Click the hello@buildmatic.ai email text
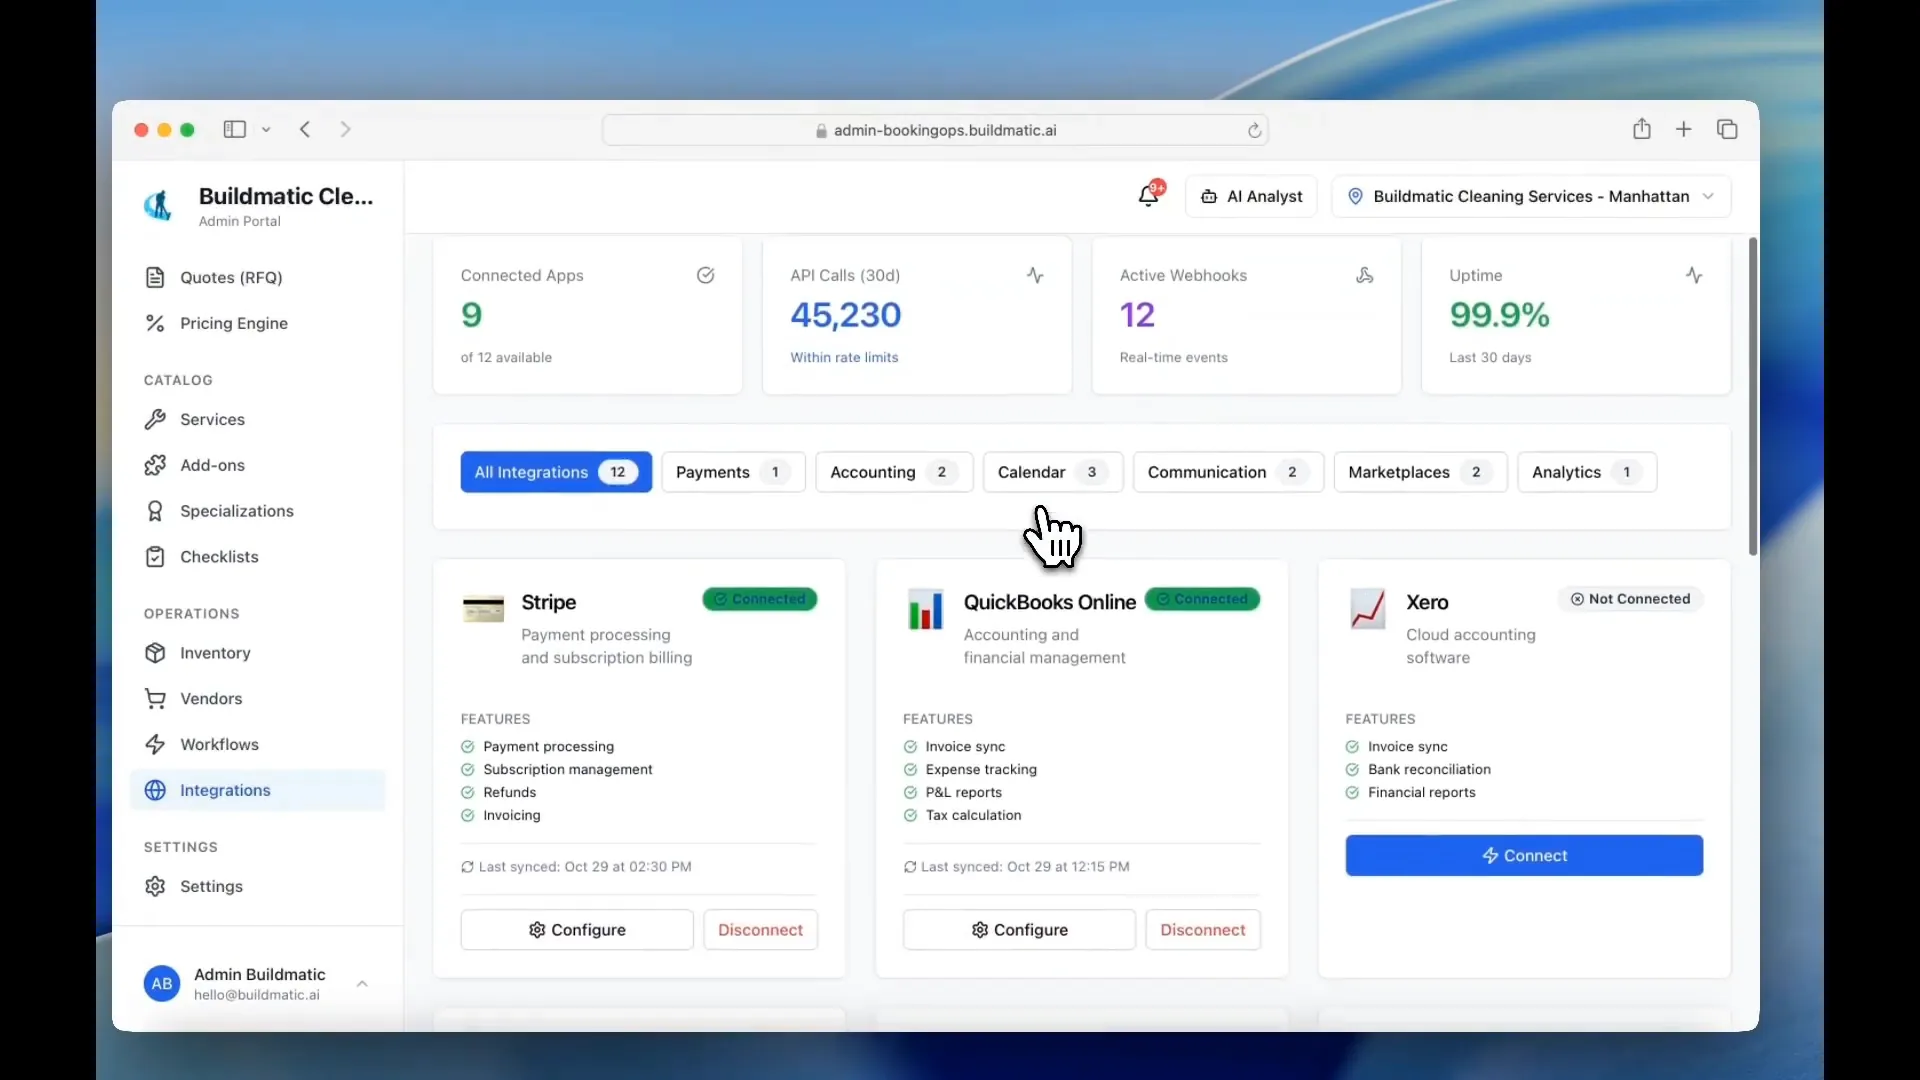The width and height of the screenshot is (1920, 1080). 257,996
